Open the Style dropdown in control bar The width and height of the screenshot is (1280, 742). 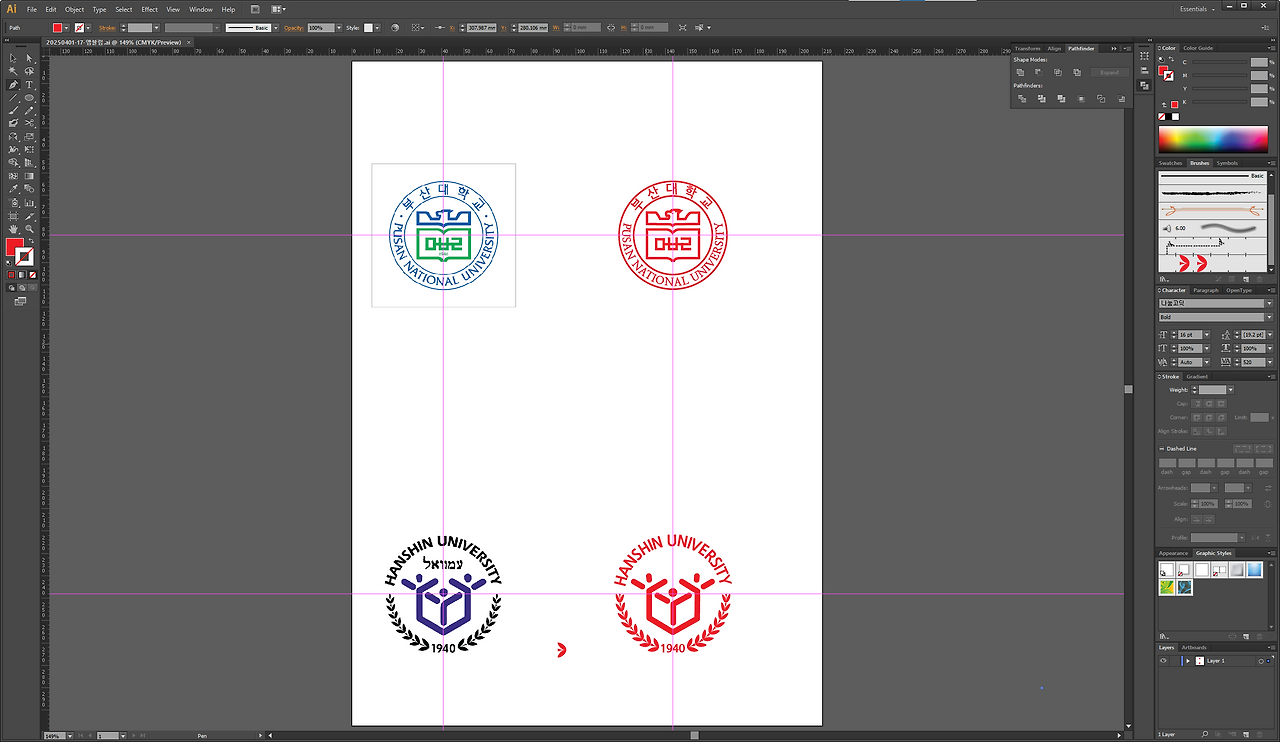coord(377,28)
